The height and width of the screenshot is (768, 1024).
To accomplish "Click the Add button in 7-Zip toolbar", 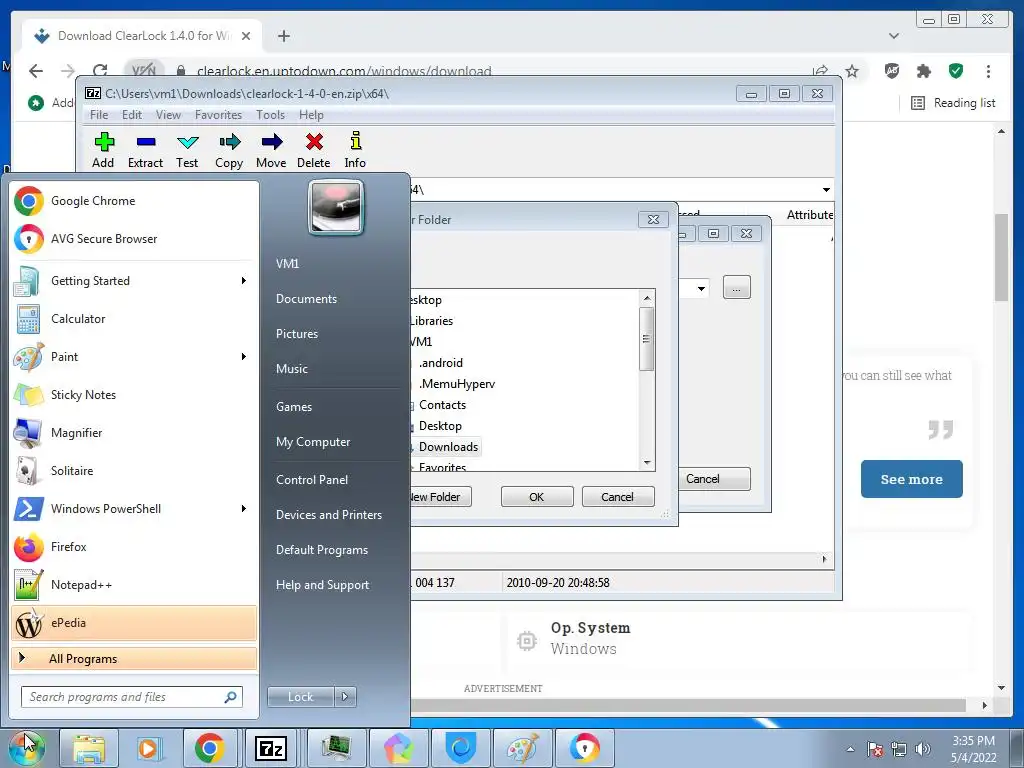I will click(103, 150).
